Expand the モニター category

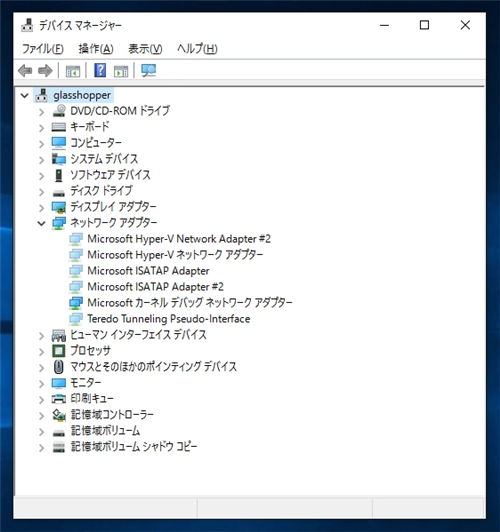pyautogui.click(x=41, y=384)
